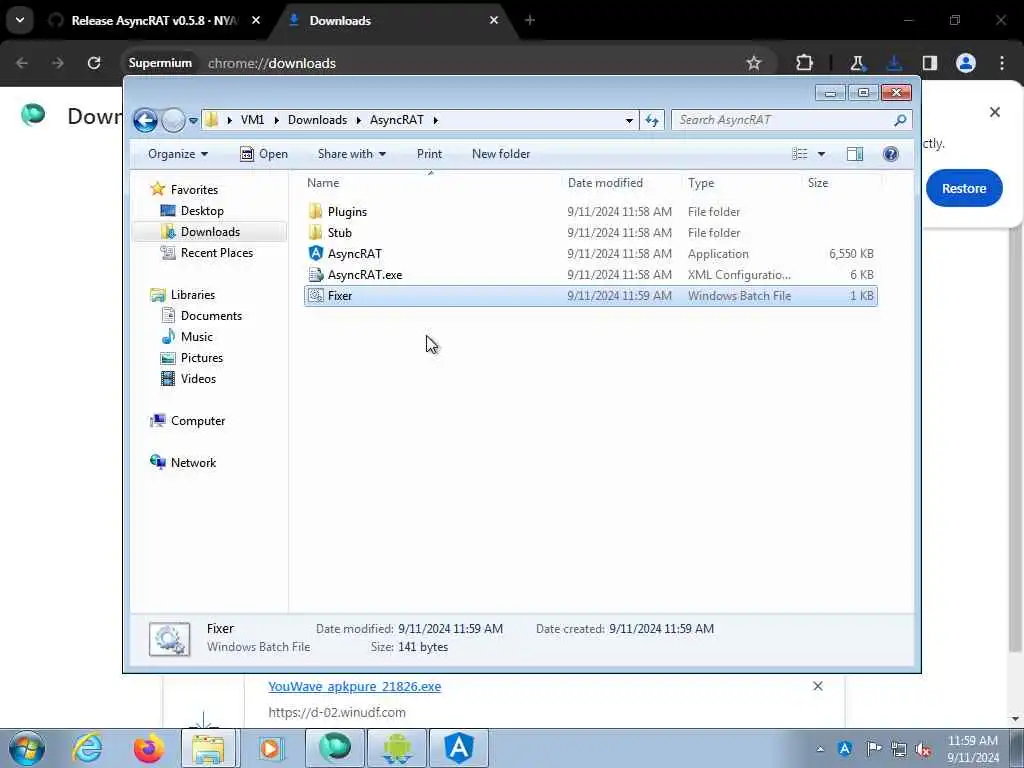Reload the browser page
This screenshot has width=1024, height=768.
(x=94, y=63)
